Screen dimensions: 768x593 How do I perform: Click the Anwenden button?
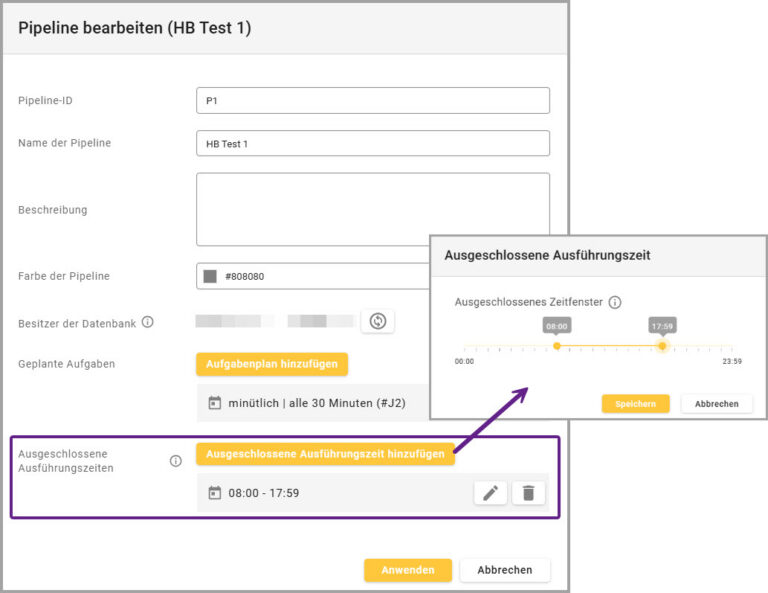(408, 570)
